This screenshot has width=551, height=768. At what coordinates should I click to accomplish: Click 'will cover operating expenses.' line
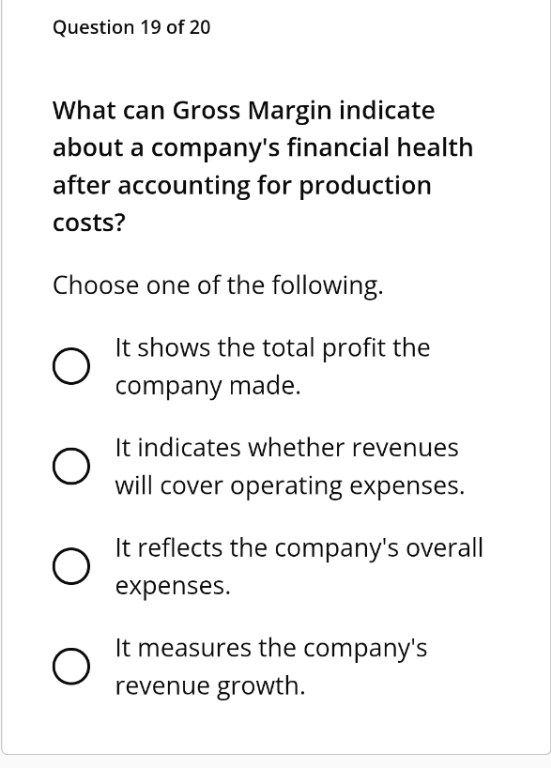[x=289, y=486]
